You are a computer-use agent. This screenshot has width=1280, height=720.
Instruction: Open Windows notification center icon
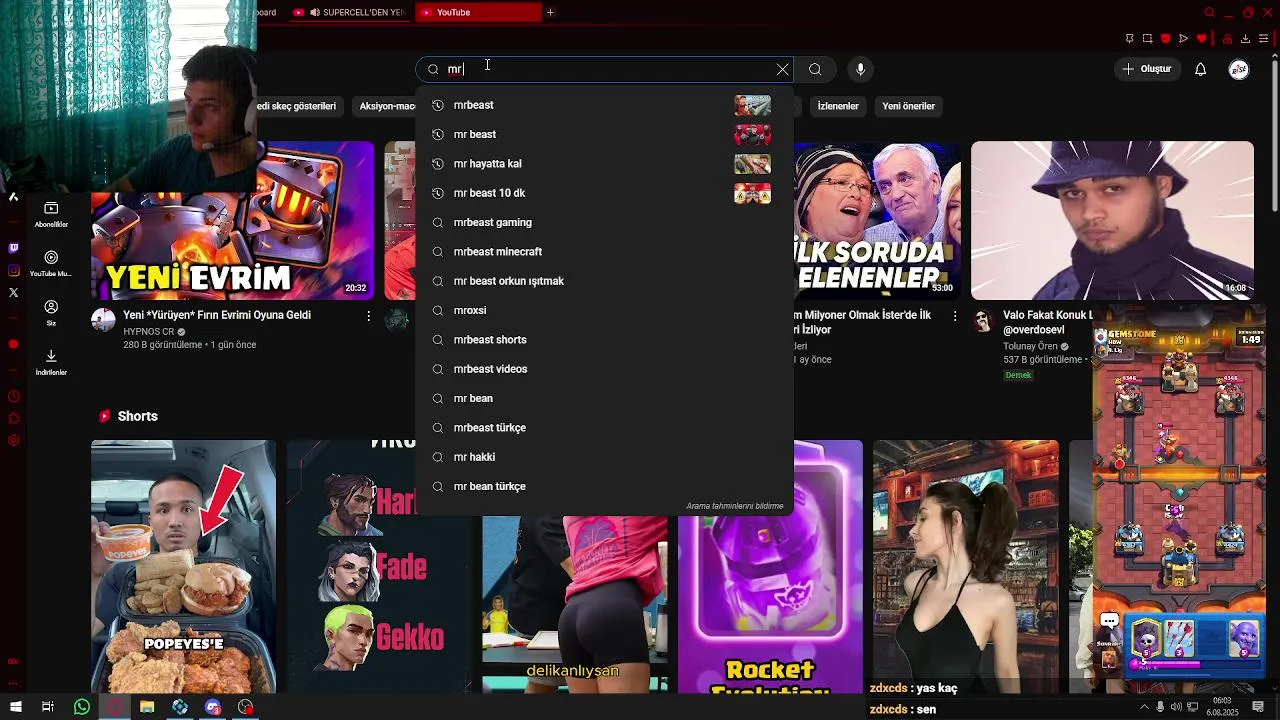pos(1258,707)
